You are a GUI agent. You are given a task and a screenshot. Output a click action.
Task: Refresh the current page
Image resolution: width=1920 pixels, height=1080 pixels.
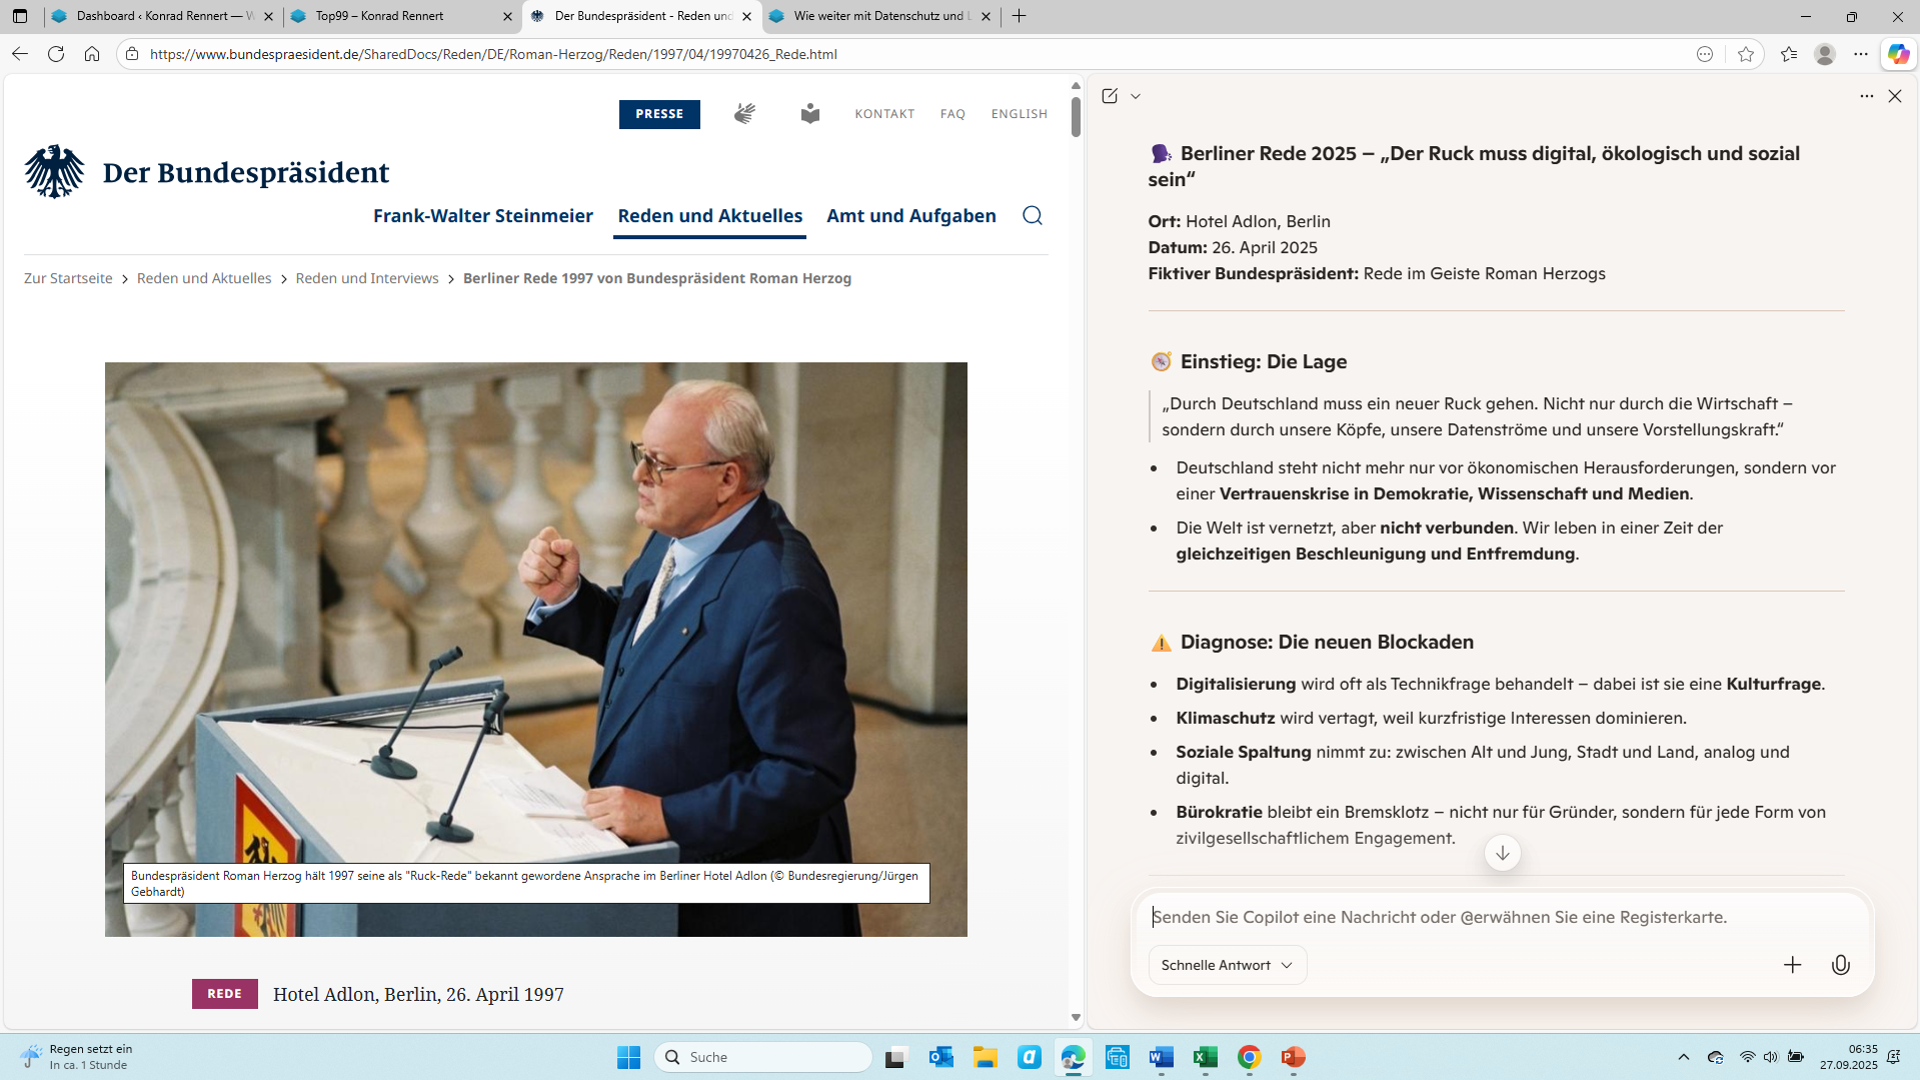pos(56,54)
